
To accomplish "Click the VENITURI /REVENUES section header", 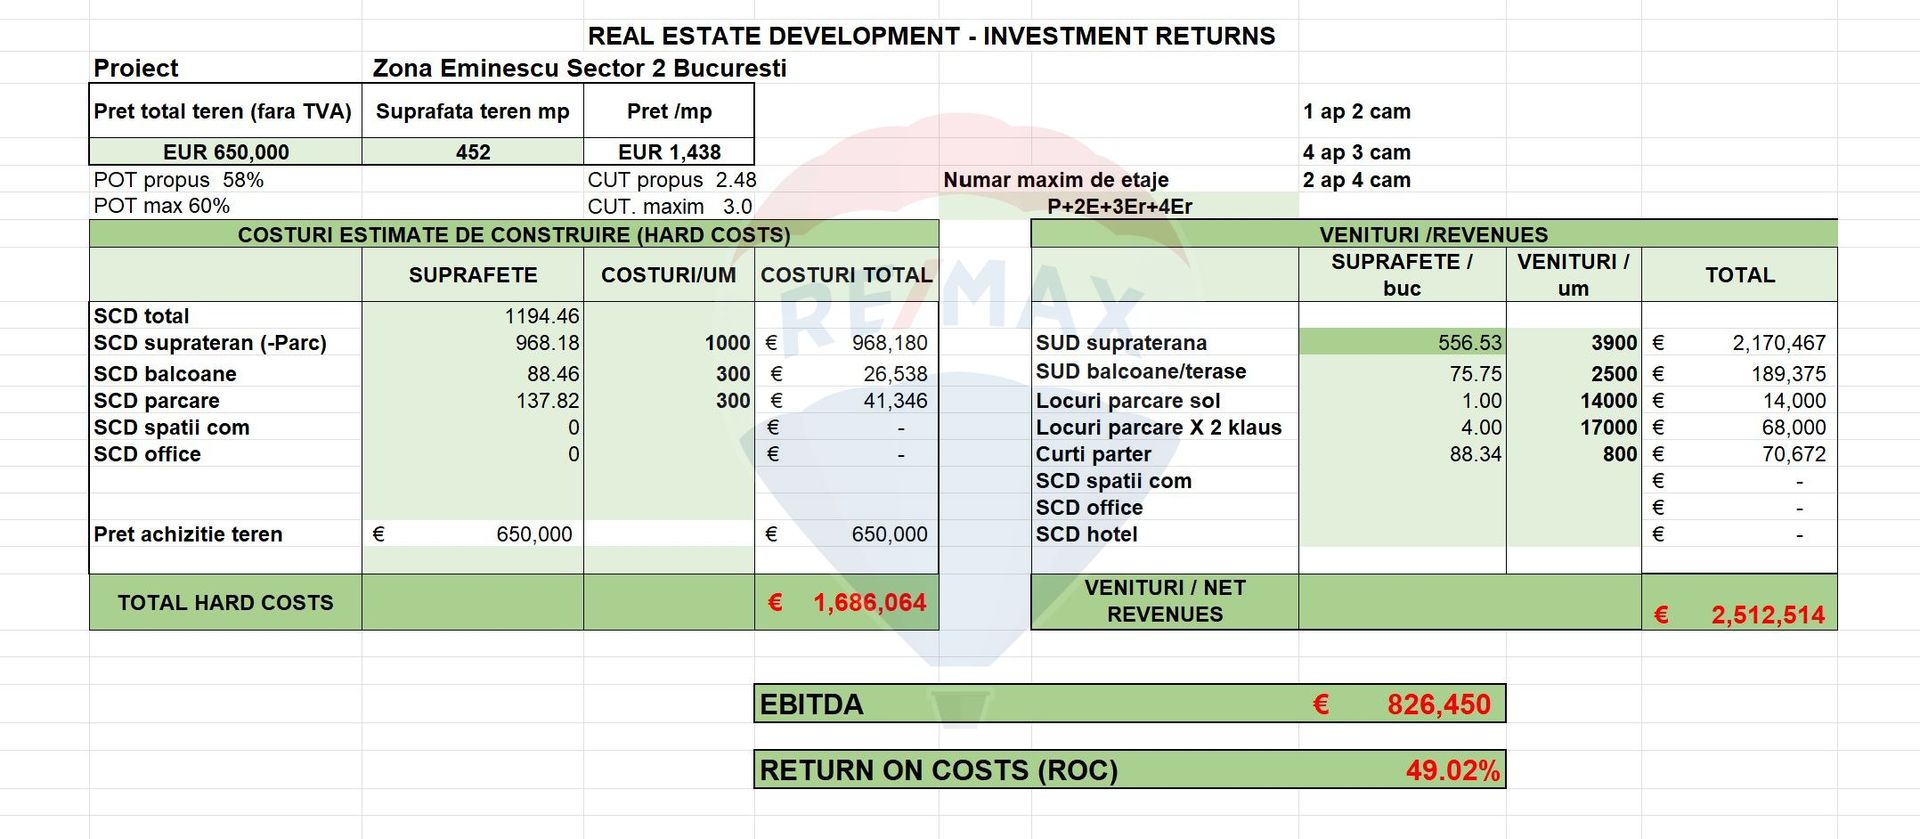I will [1433, 235].
